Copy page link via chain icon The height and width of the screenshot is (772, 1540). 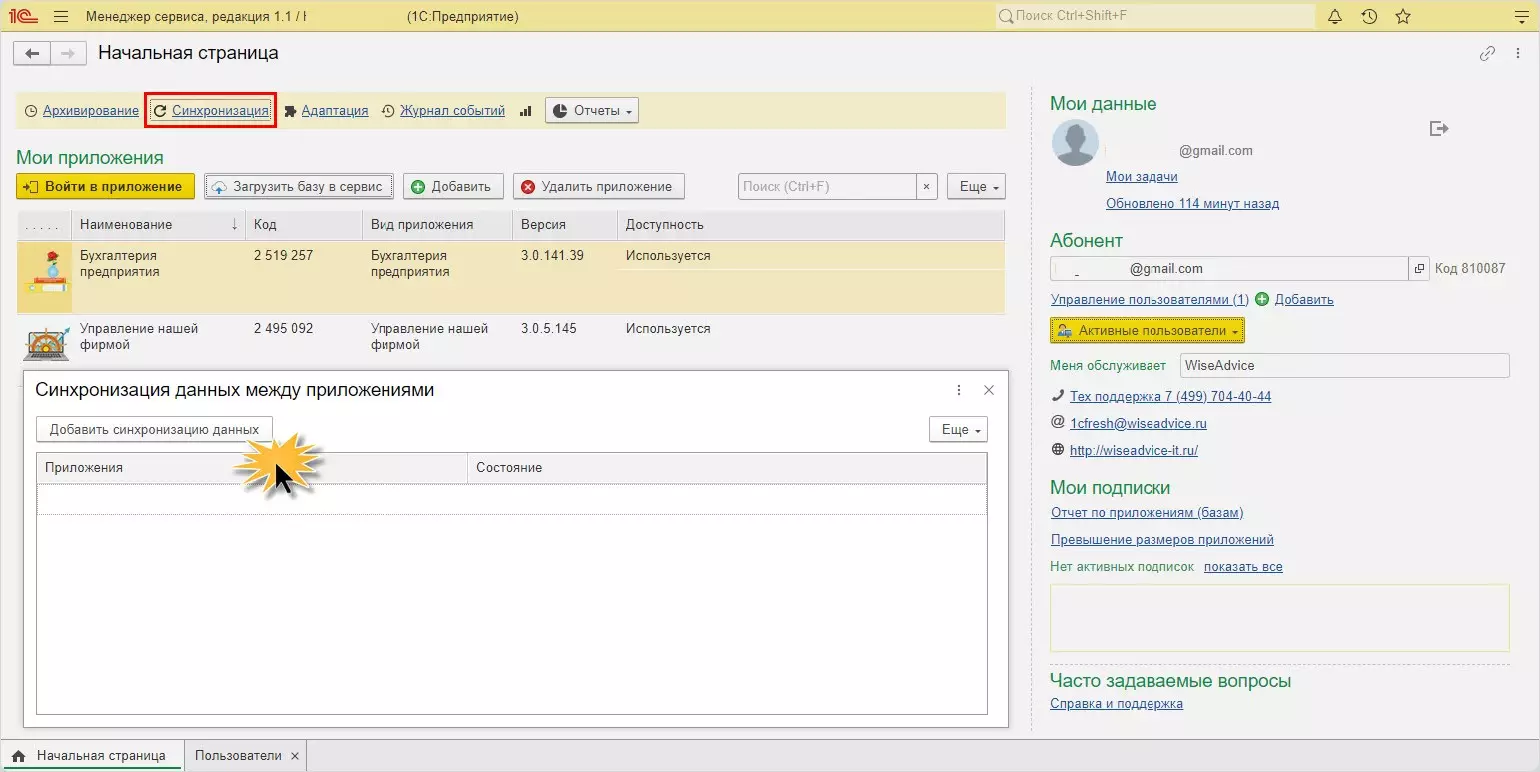(1487, 54)
